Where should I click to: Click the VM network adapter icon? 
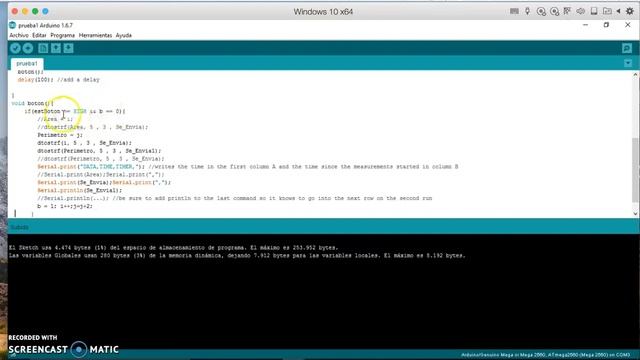point(567,11)
